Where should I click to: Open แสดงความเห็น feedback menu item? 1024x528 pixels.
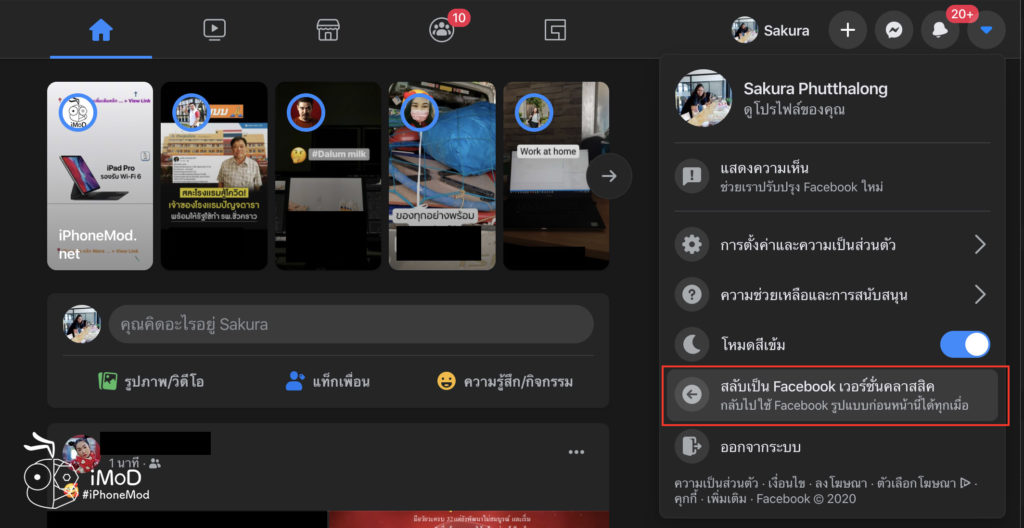[832, 177]
